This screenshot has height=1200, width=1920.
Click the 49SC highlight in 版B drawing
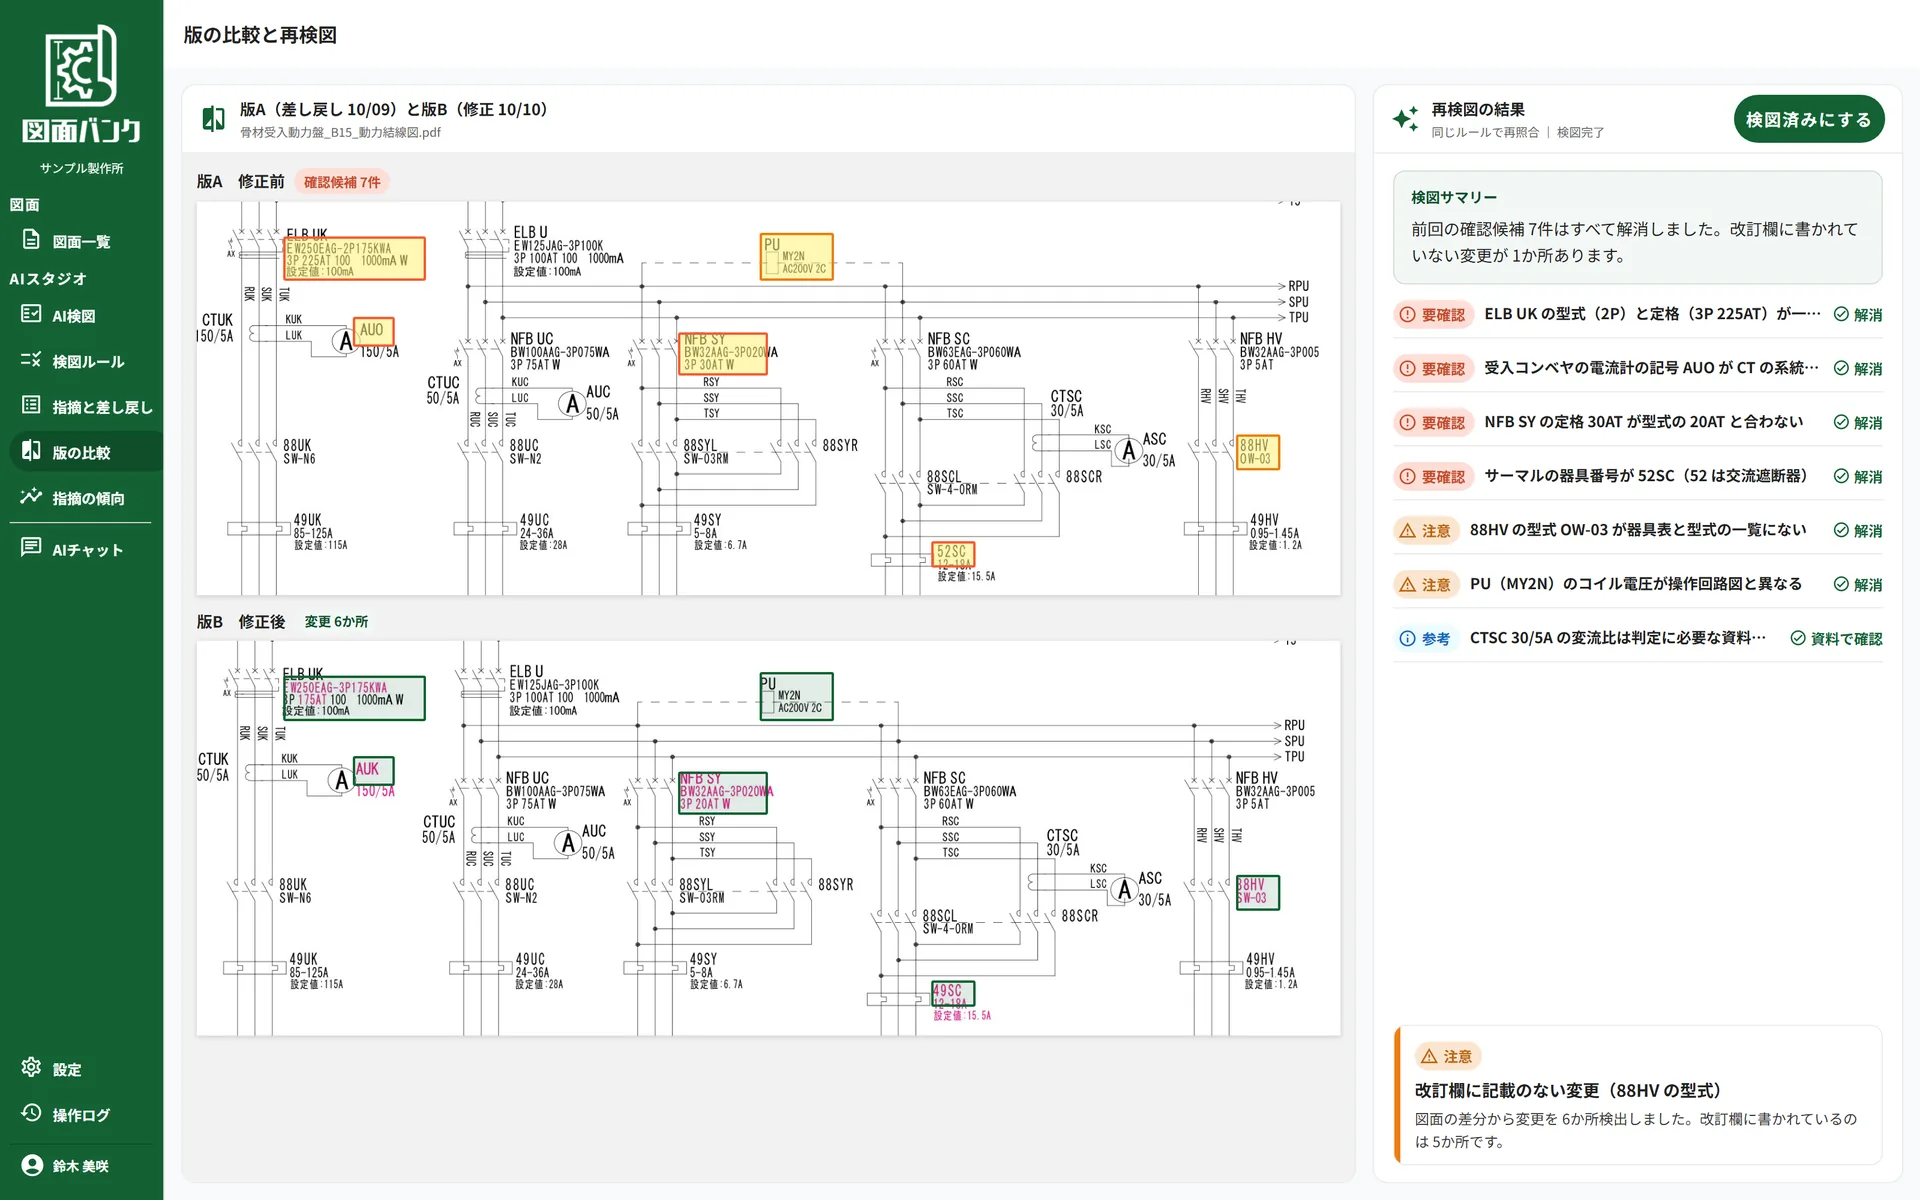point(953,993)
